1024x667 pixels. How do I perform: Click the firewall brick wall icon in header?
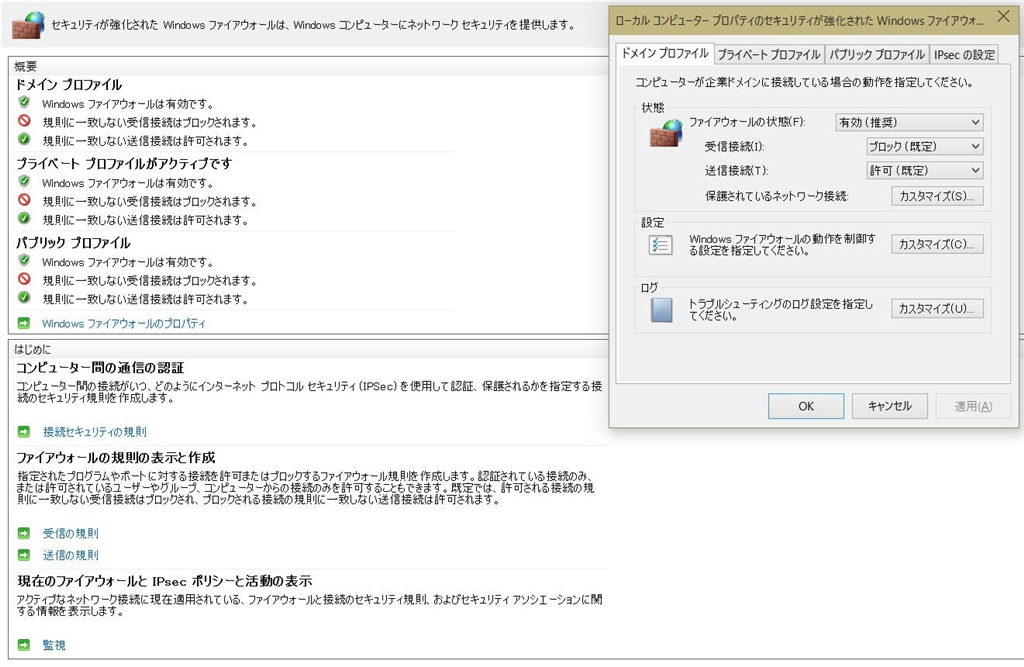click(x=28, y=25)
